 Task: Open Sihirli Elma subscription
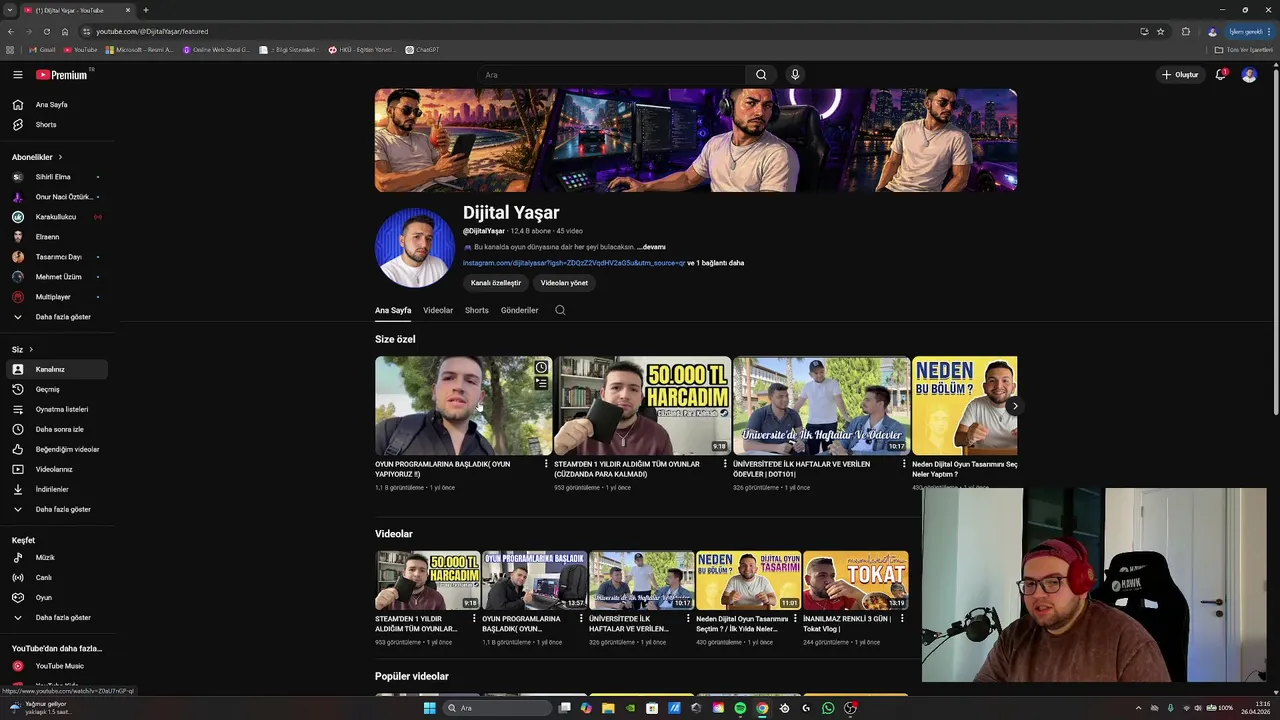(x=57, y=177)
